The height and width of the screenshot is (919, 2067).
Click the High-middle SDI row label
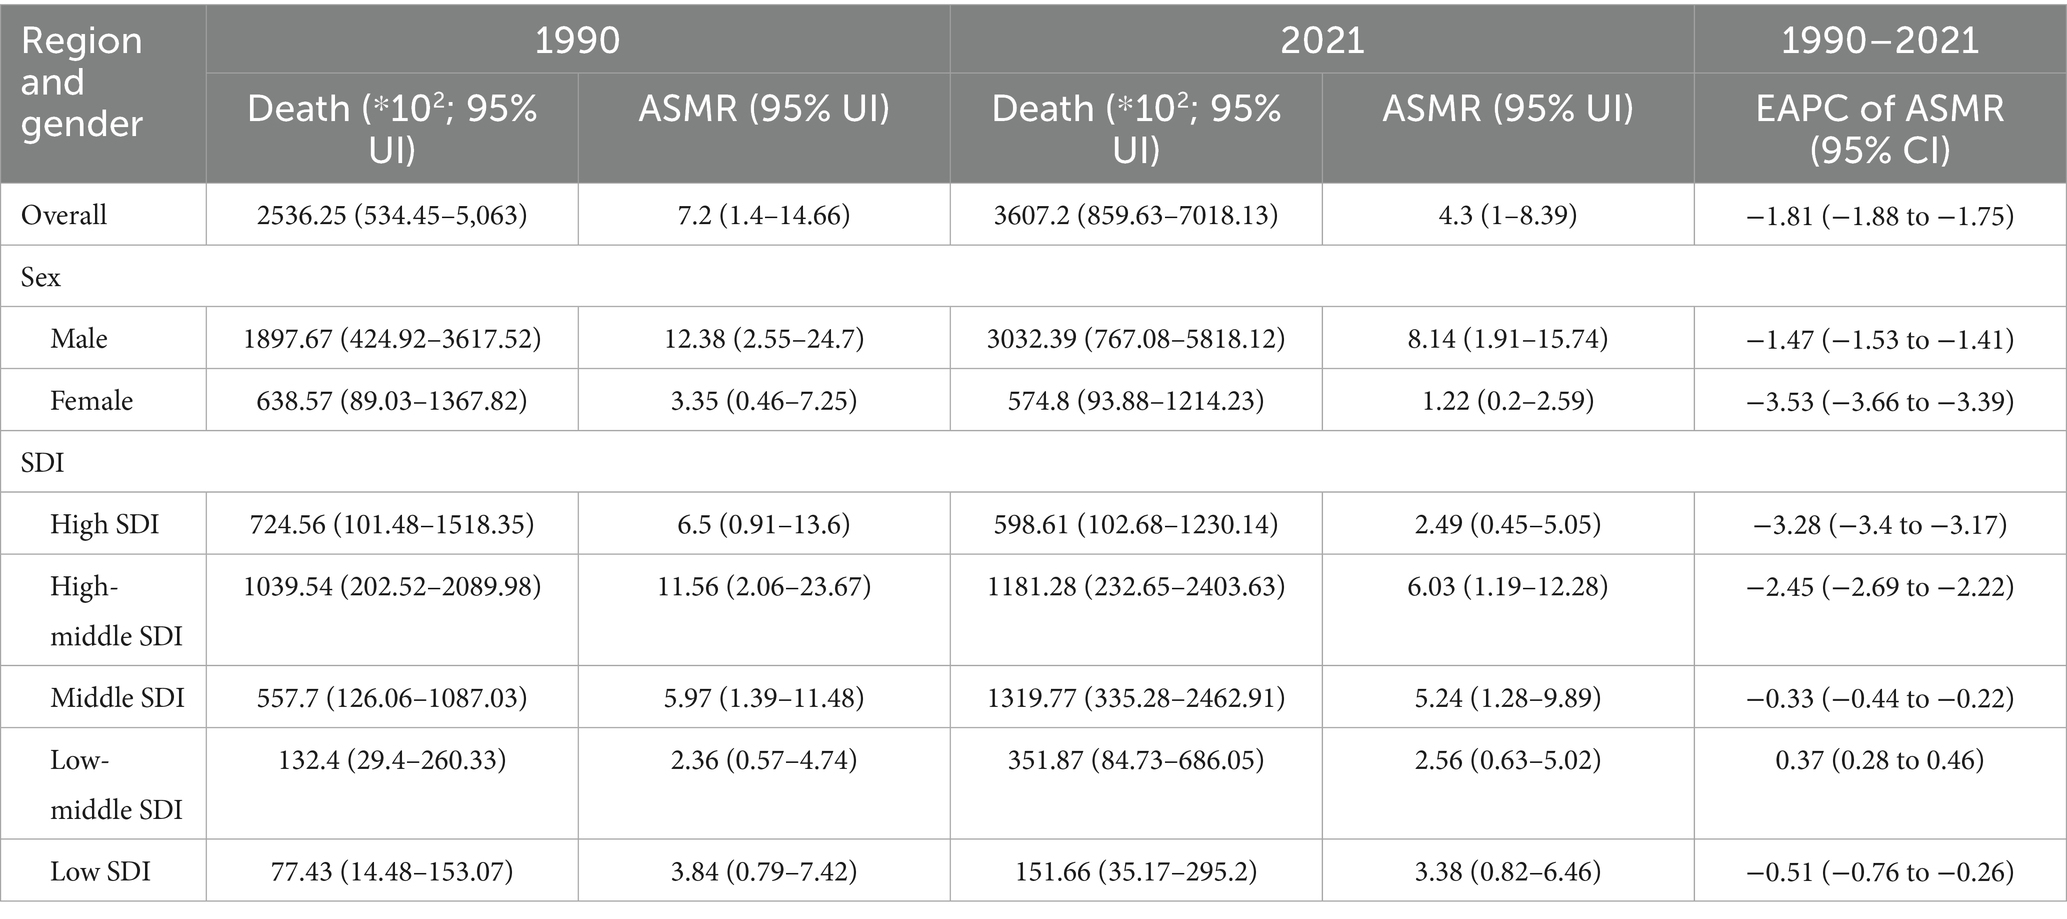coord(117,611)
